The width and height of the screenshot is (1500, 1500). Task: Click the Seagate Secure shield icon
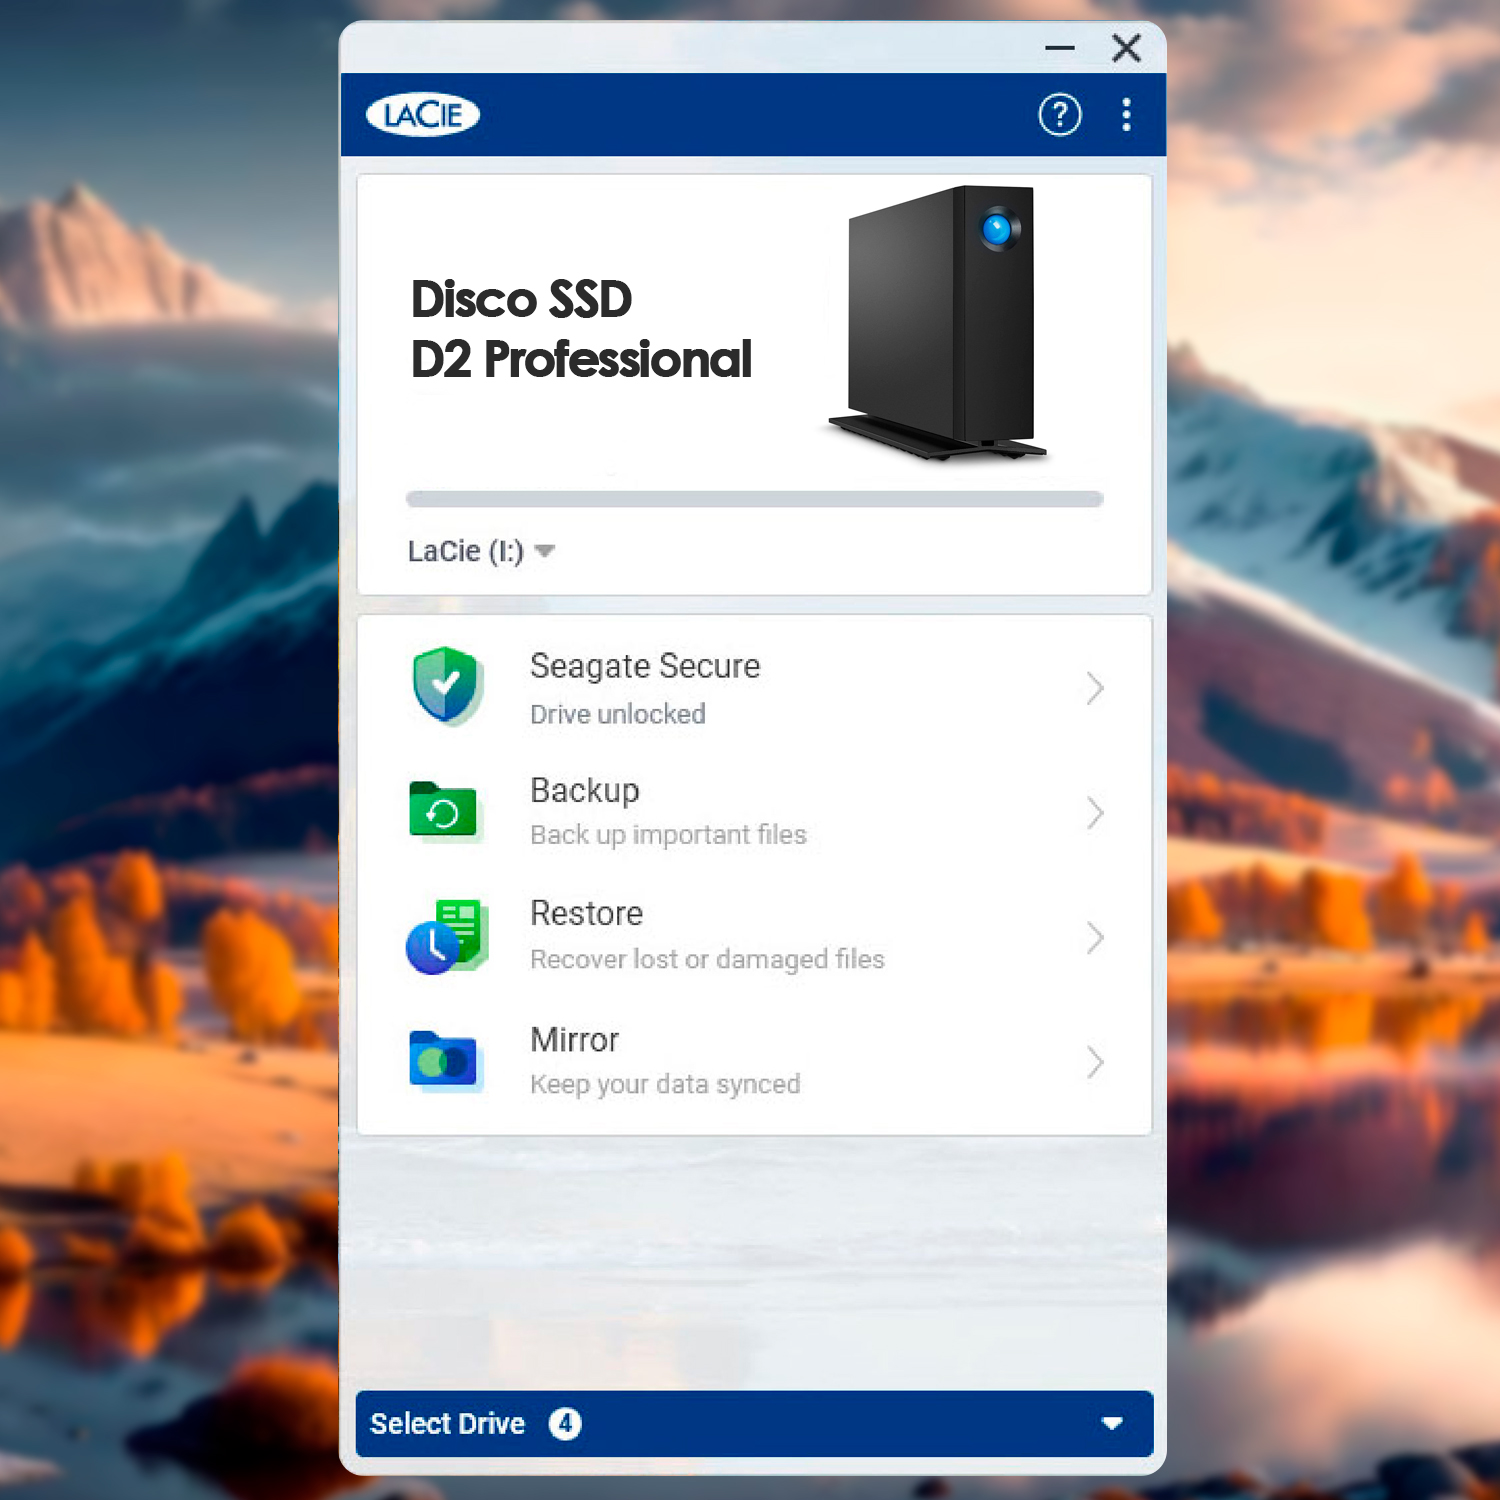pyautogui.click(x=446, y=685)
